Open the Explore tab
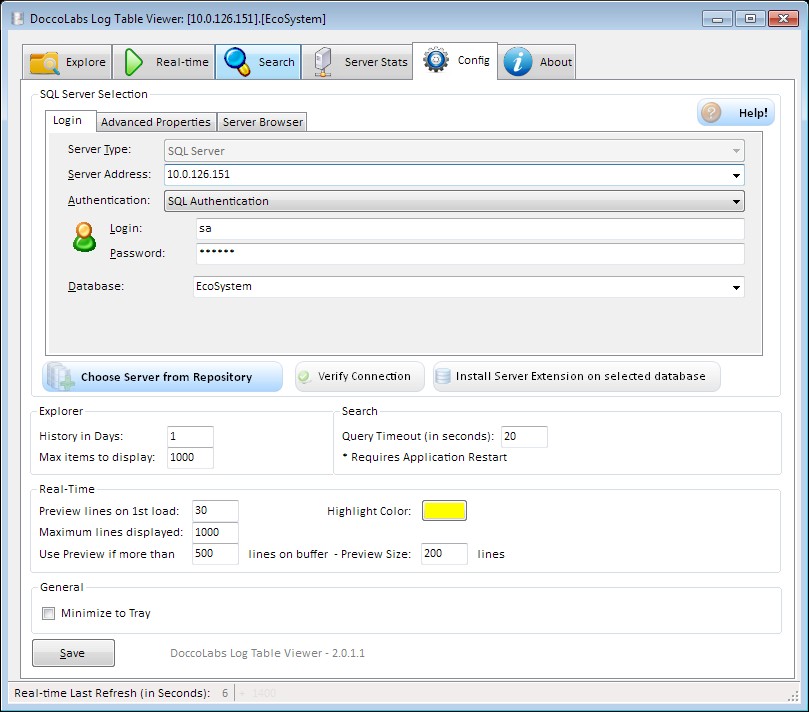Screen dimensions: 809x712 coord(68,62)
